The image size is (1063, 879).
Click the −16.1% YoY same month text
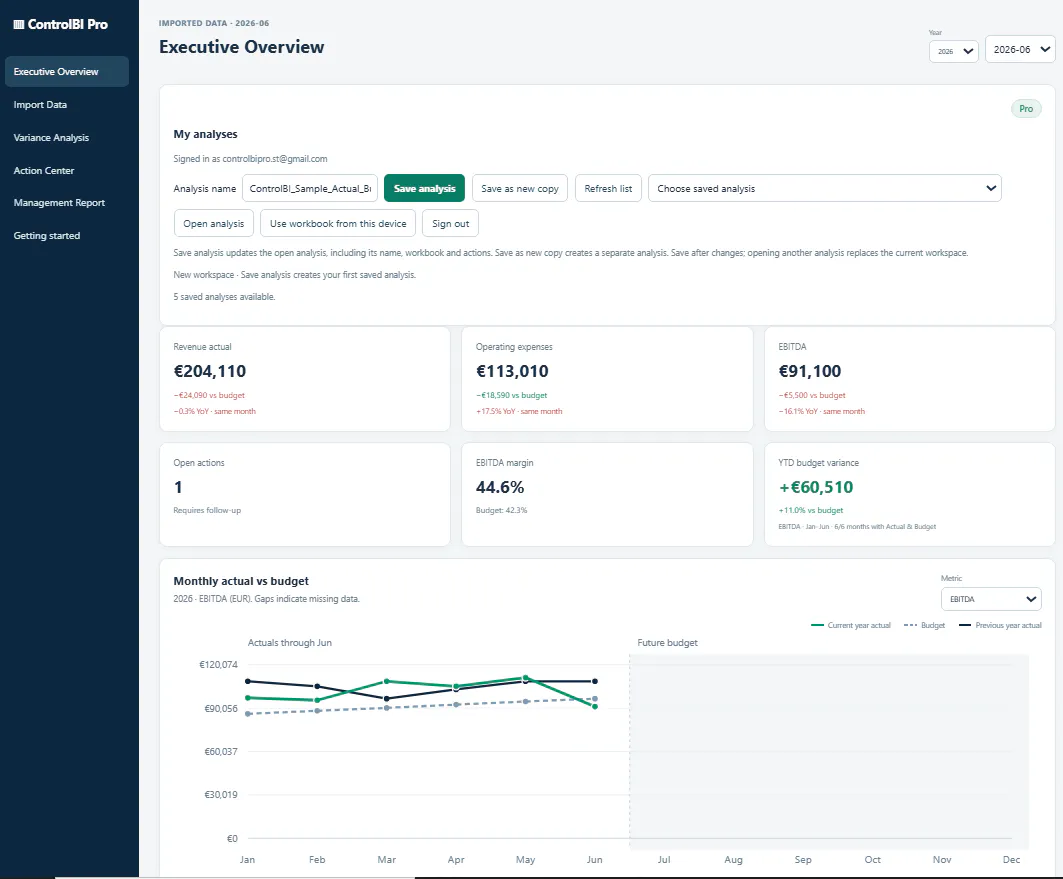pos(822,411)
